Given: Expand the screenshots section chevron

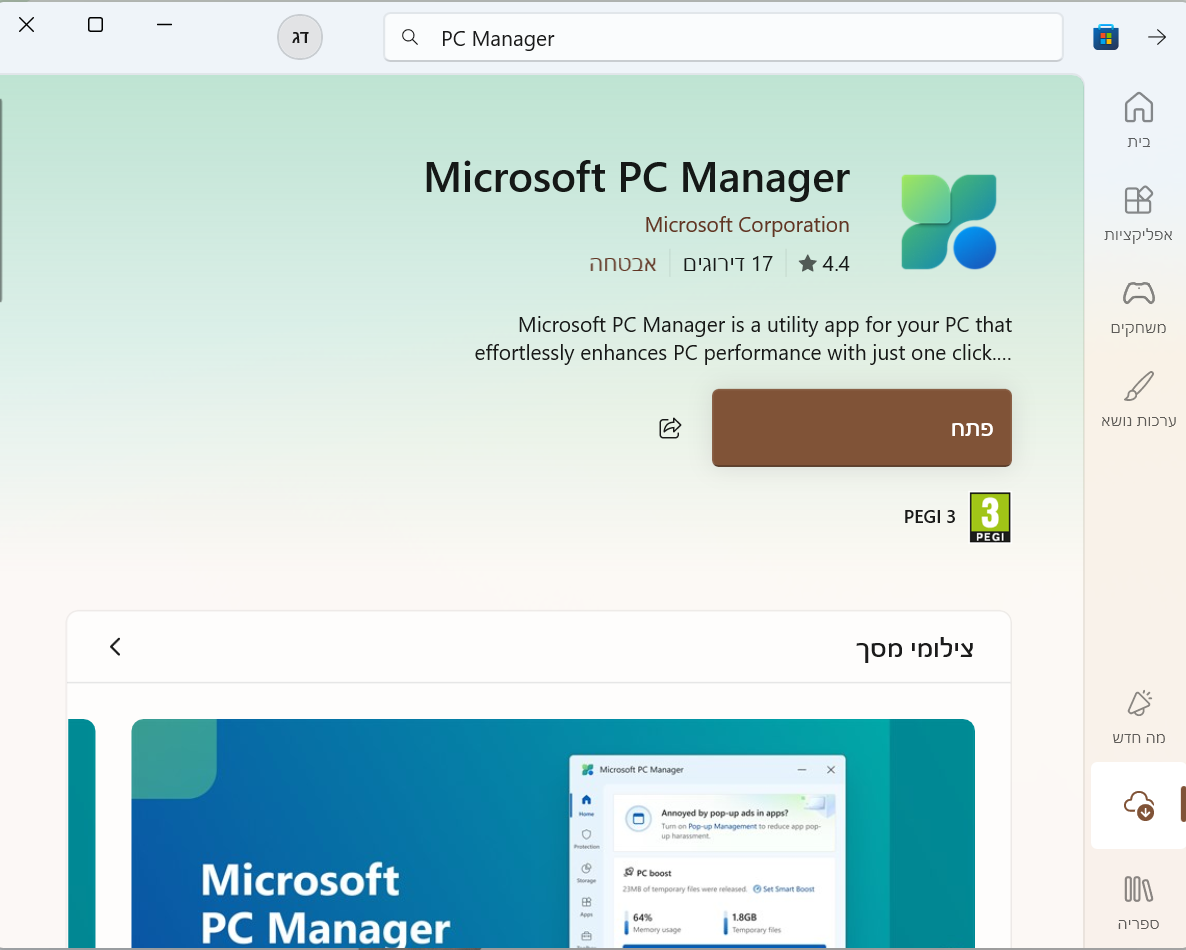Looking at the screenshot, I should (115, 647).
